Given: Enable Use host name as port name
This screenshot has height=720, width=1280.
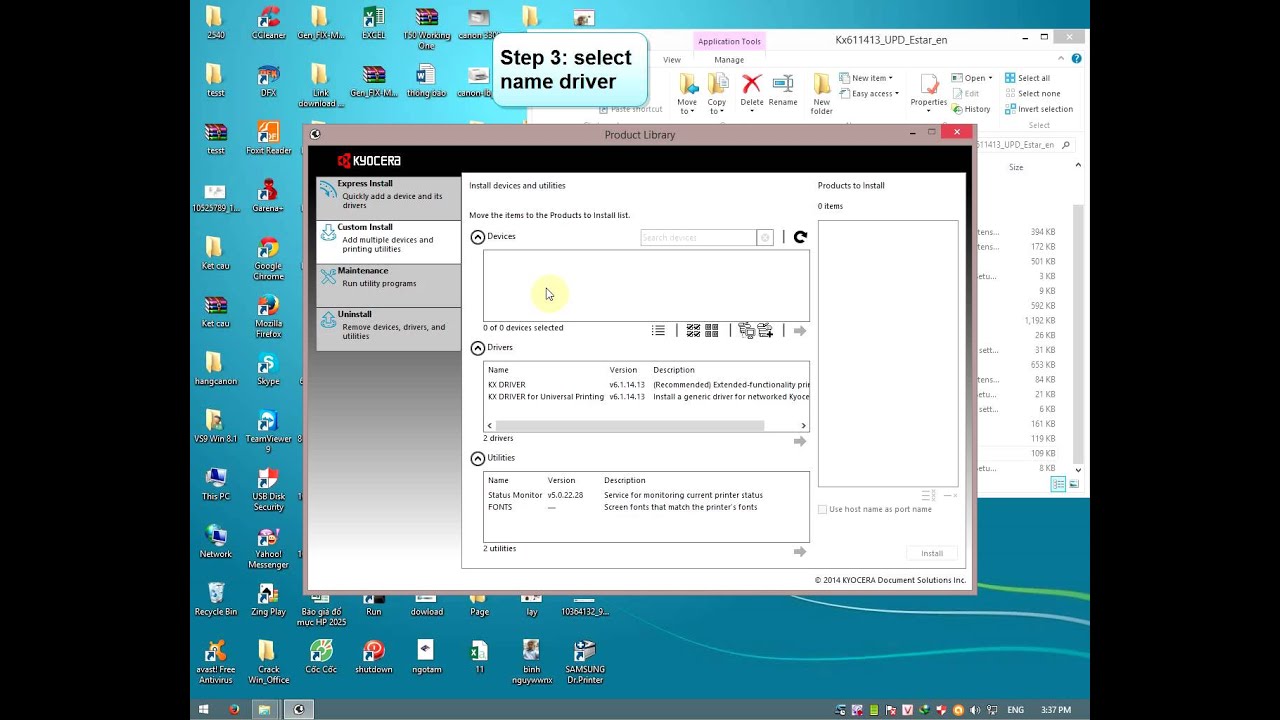Looking at the screenshot, I should (x=823, y=509).
